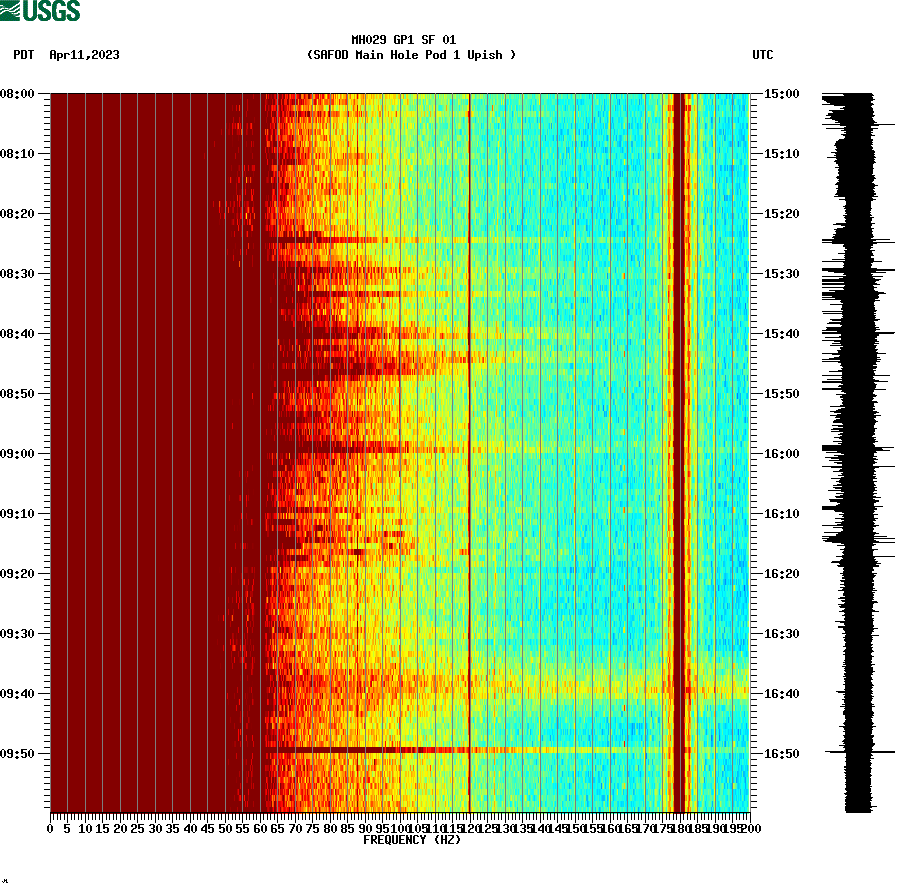This screenshot has width=902, height=892.
Task: Click the 100 Hz axis tick label
Action: coord(398,828)
